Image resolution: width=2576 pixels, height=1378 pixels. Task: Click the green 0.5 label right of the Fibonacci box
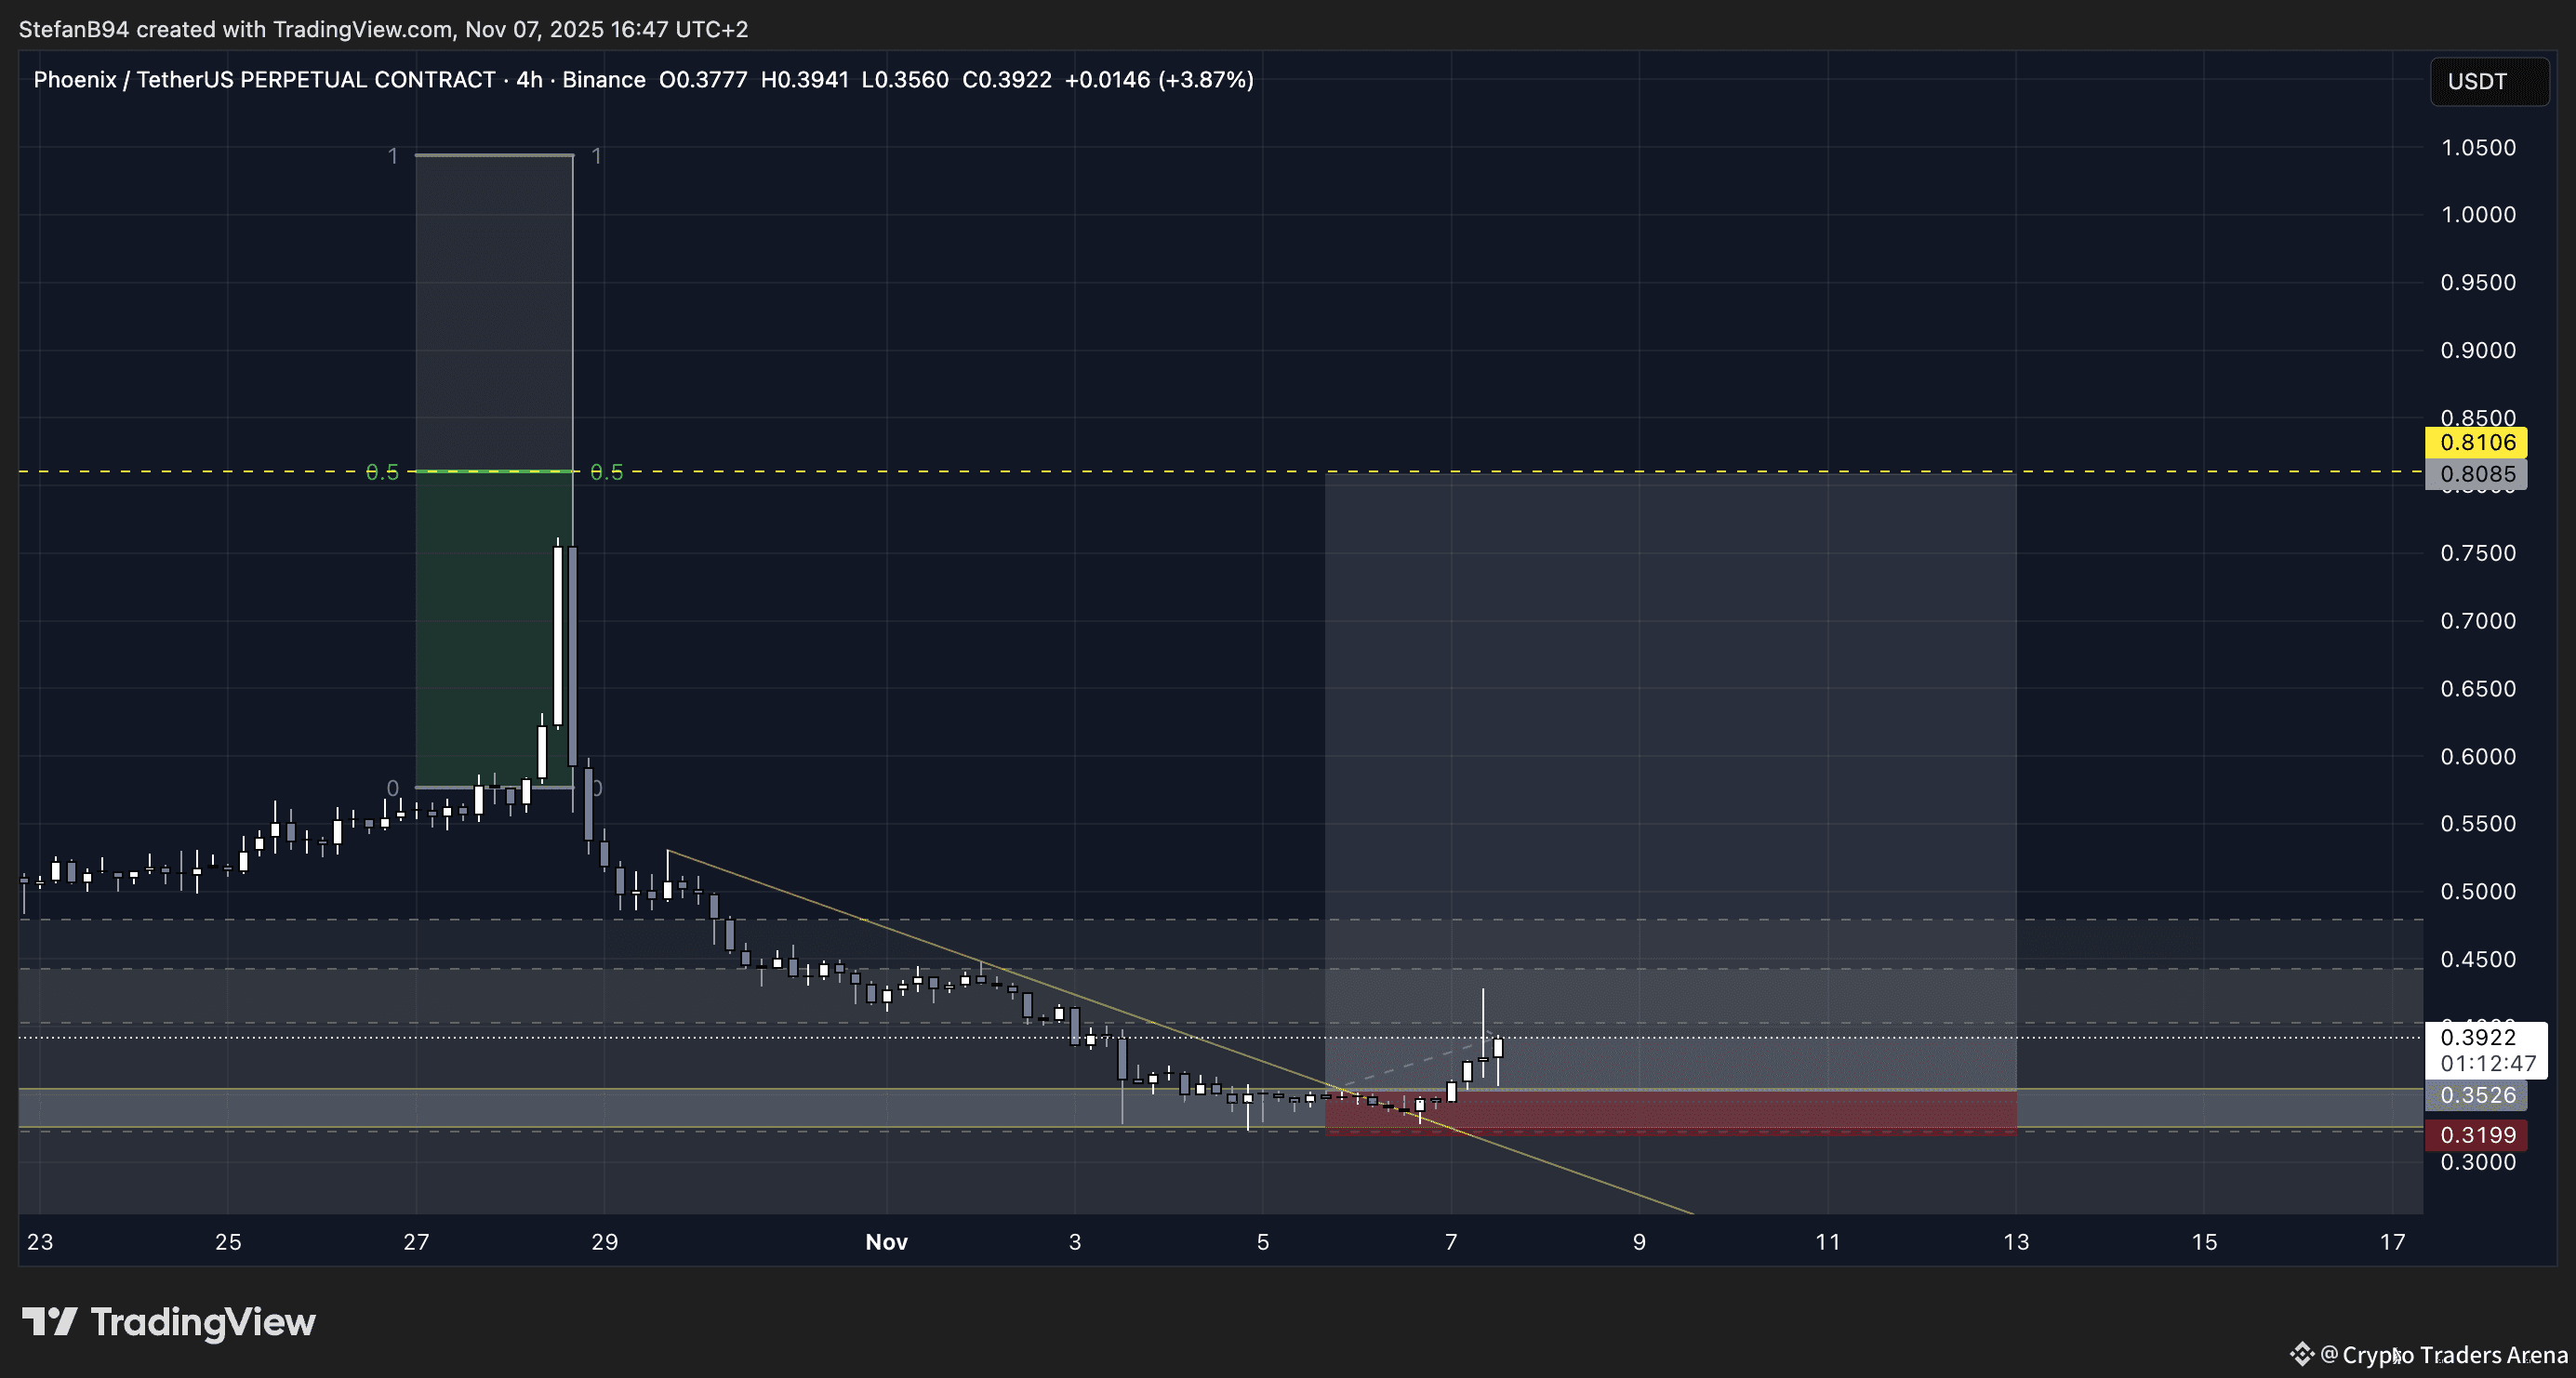coord(606,472)
